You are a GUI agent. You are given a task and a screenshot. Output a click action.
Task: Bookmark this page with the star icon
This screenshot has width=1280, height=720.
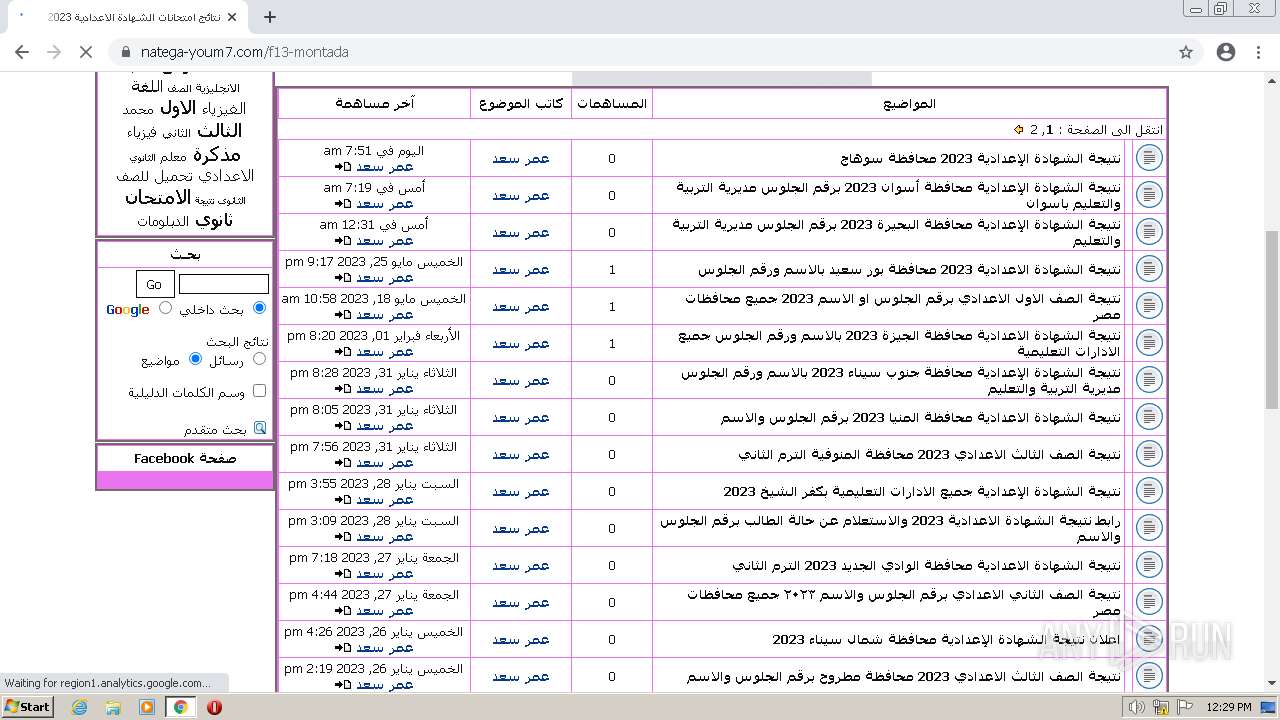coord(1186,52)
